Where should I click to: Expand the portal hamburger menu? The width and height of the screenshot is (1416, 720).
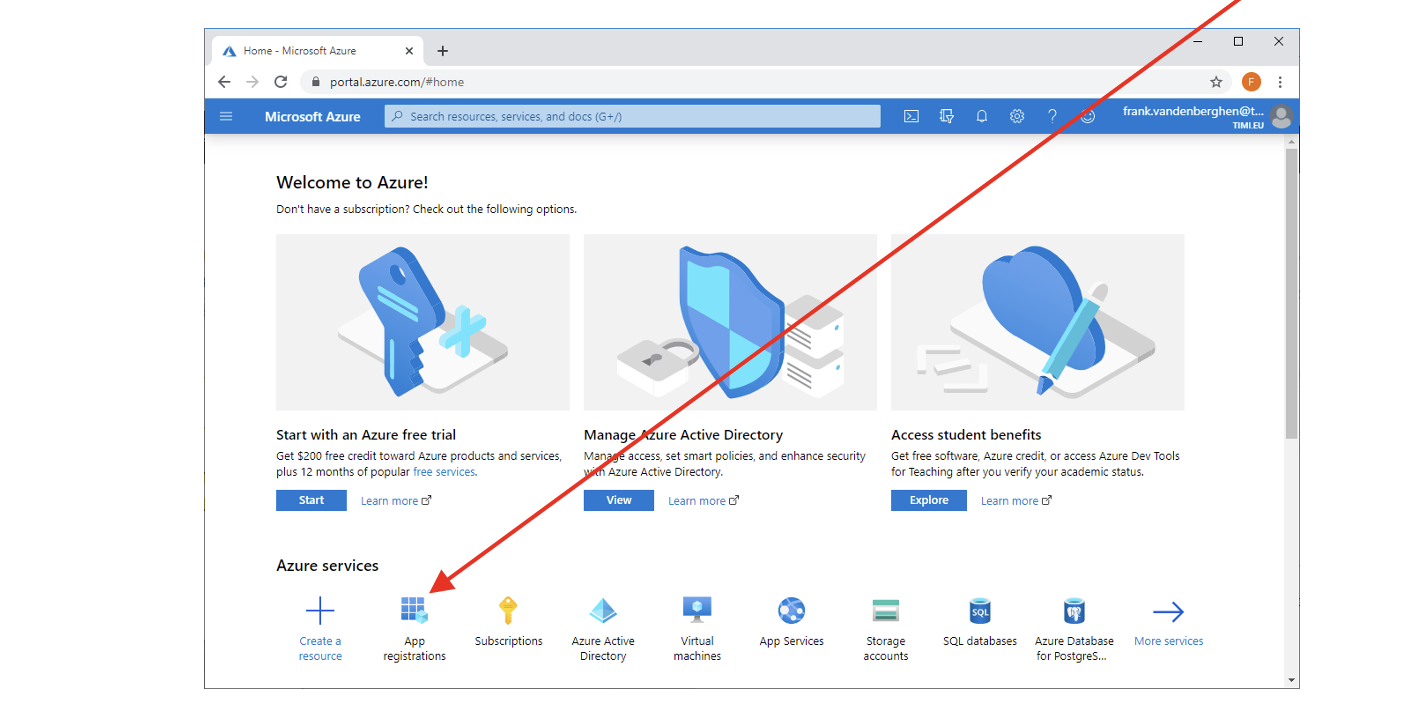point(226,116)
